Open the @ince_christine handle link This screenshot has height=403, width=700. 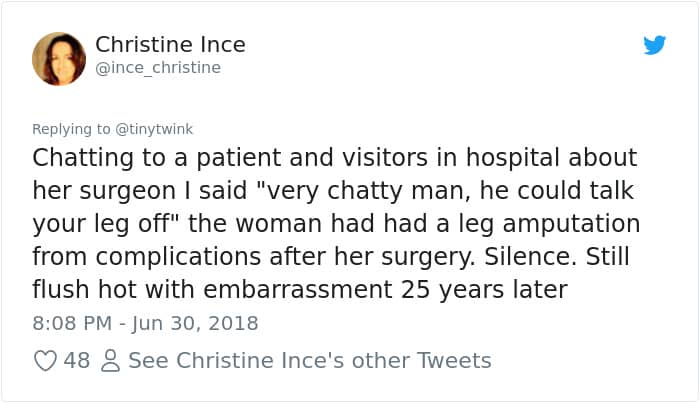(158, 68)
